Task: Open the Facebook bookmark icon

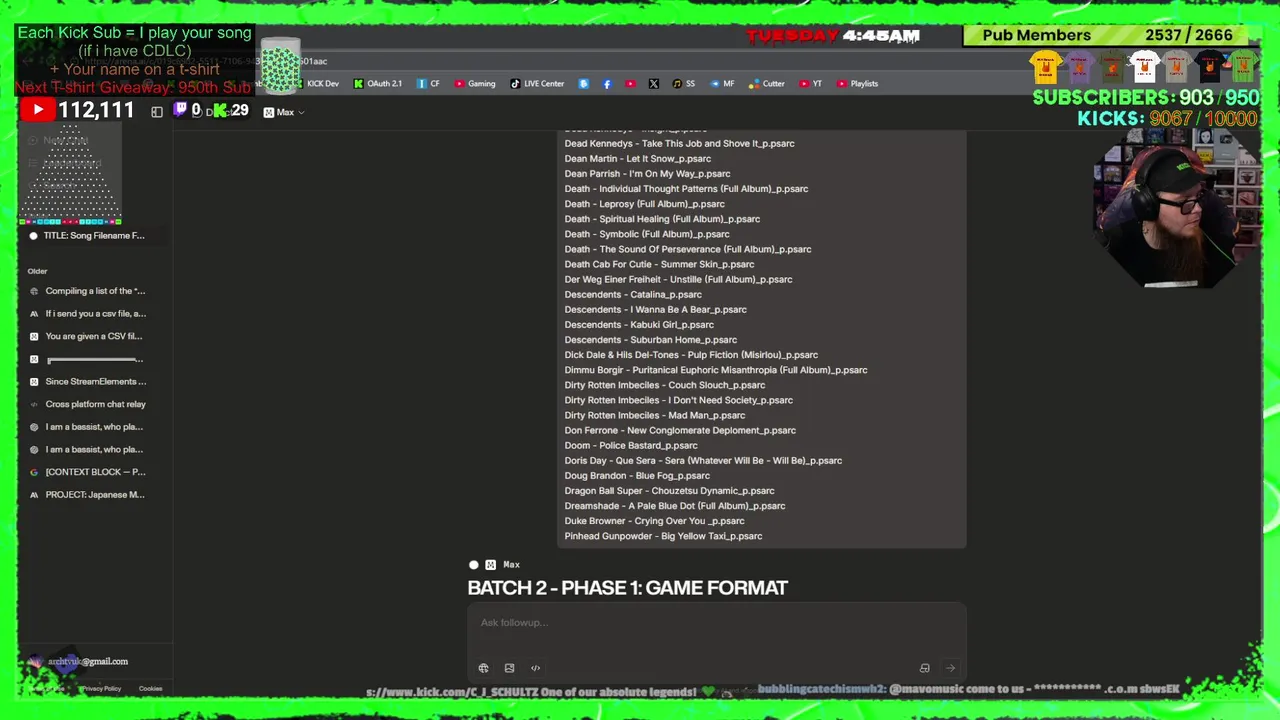Action: pyautogui.click(x=606, y=84)
